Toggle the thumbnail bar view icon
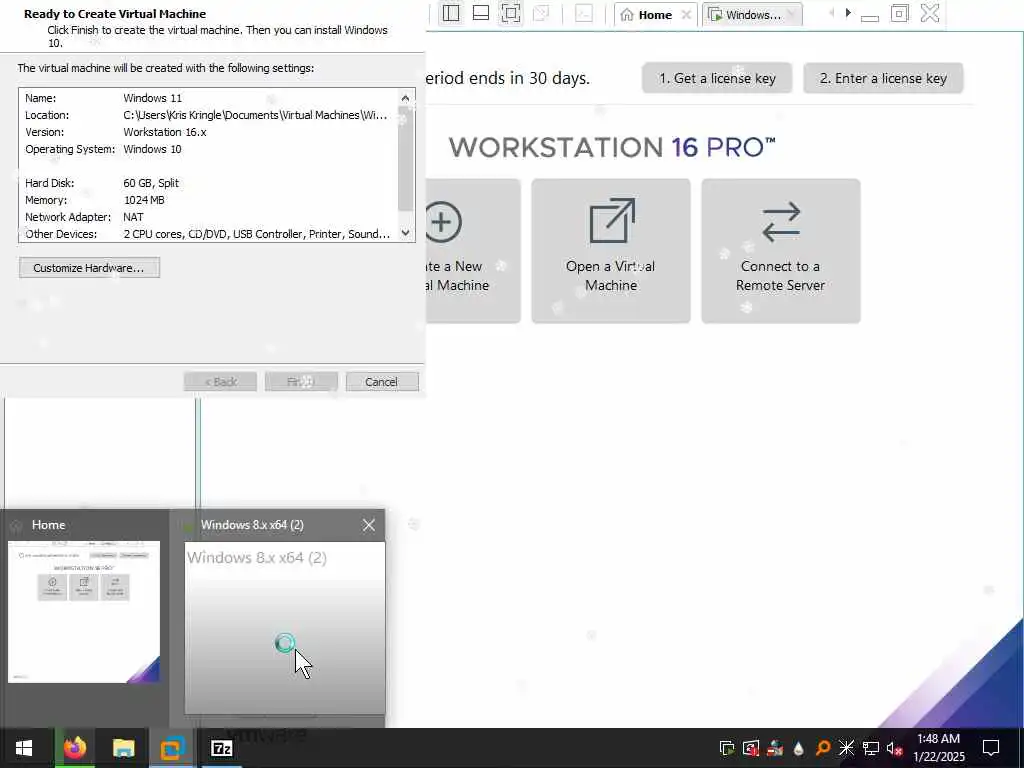The height and width of the screenshot is (768, 1024). 481,13
